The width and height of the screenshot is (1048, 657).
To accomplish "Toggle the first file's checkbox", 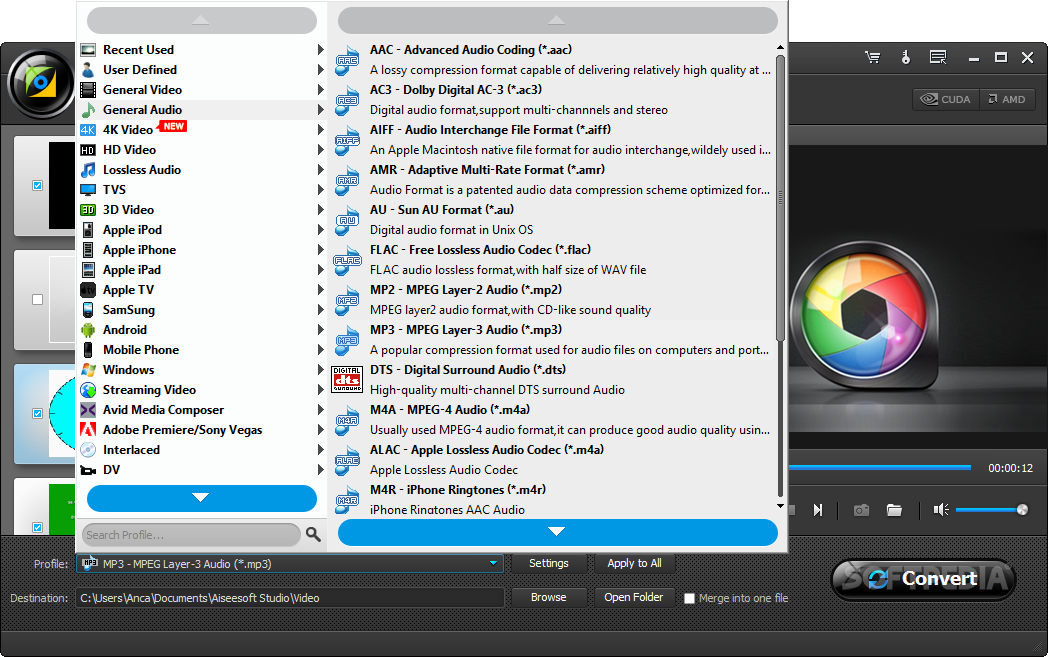I will click(37, 186).
